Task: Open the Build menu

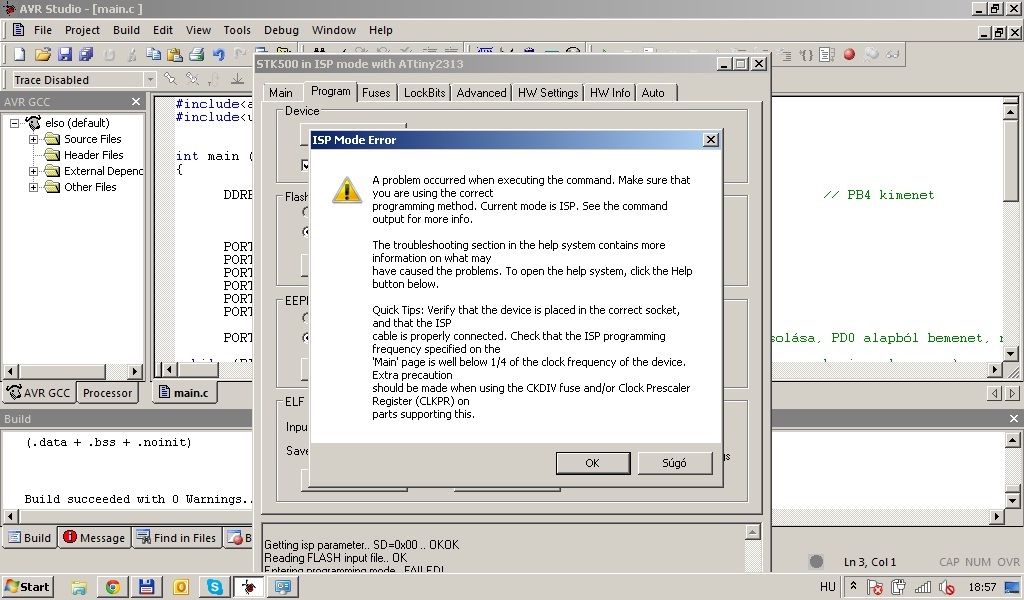Action: [x=126, y=30]
